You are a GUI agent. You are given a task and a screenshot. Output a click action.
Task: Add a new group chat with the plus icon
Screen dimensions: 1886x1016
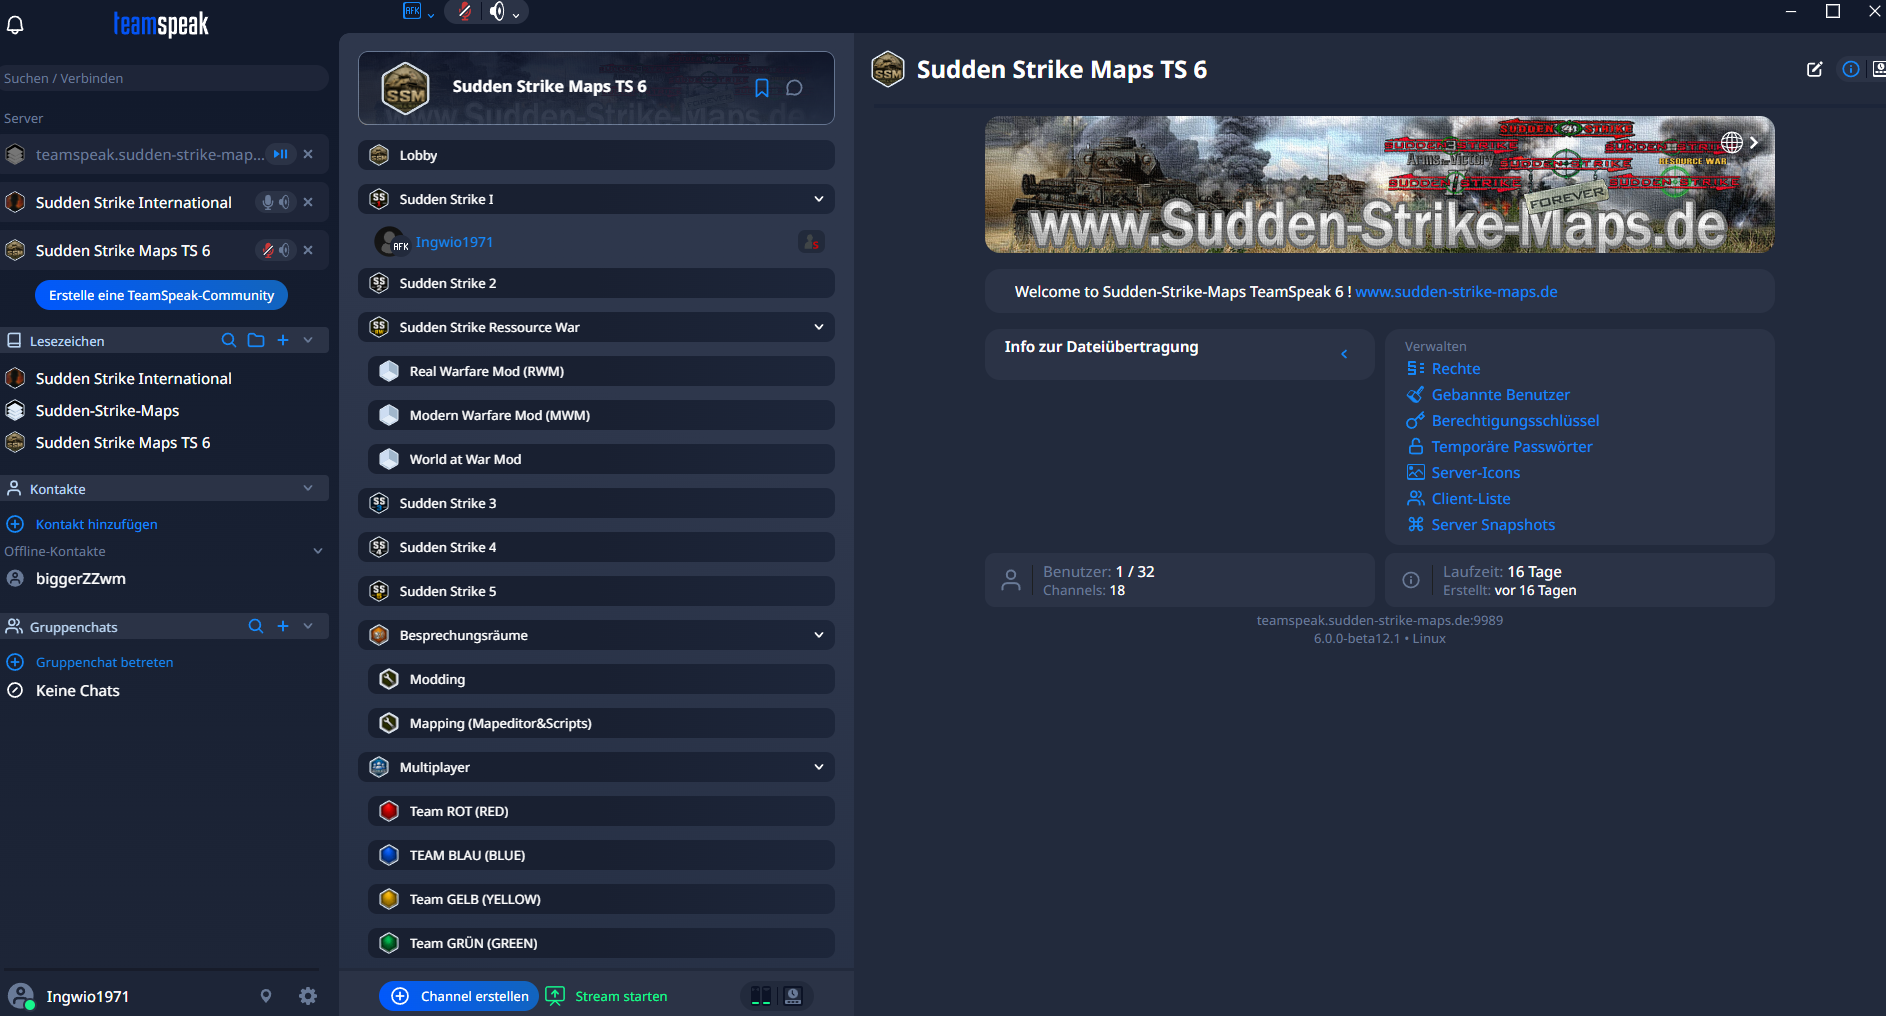pos(283,626)
